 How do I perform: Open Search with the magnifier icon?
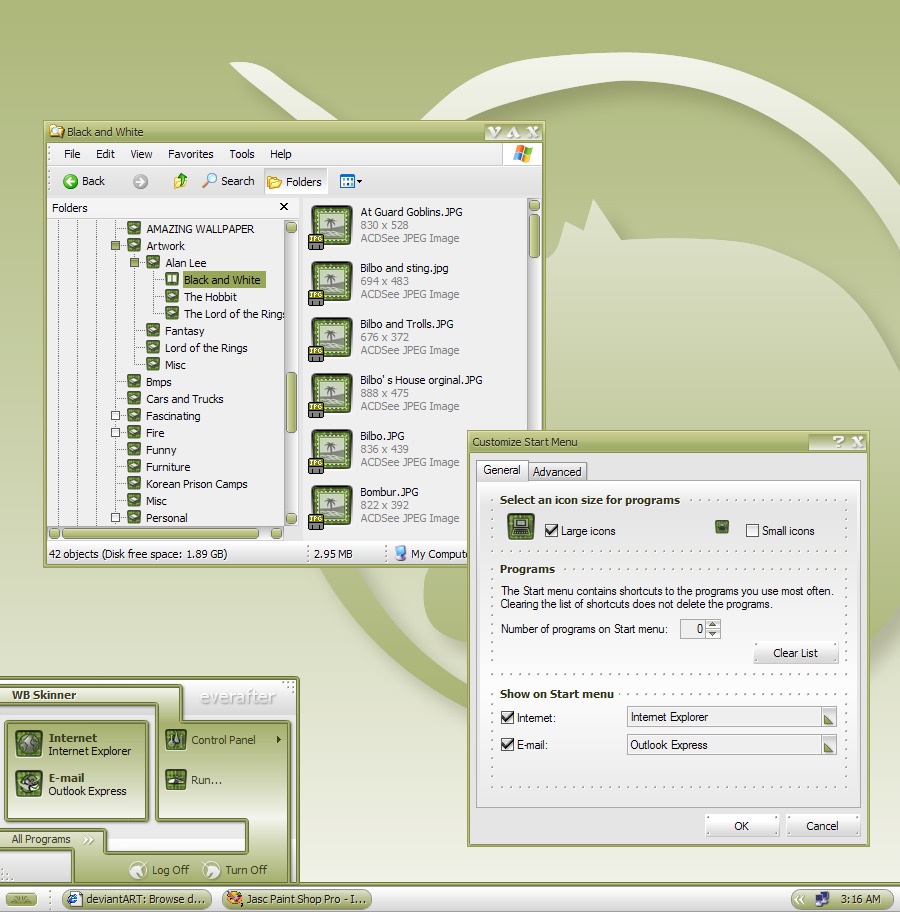(210, 181)
